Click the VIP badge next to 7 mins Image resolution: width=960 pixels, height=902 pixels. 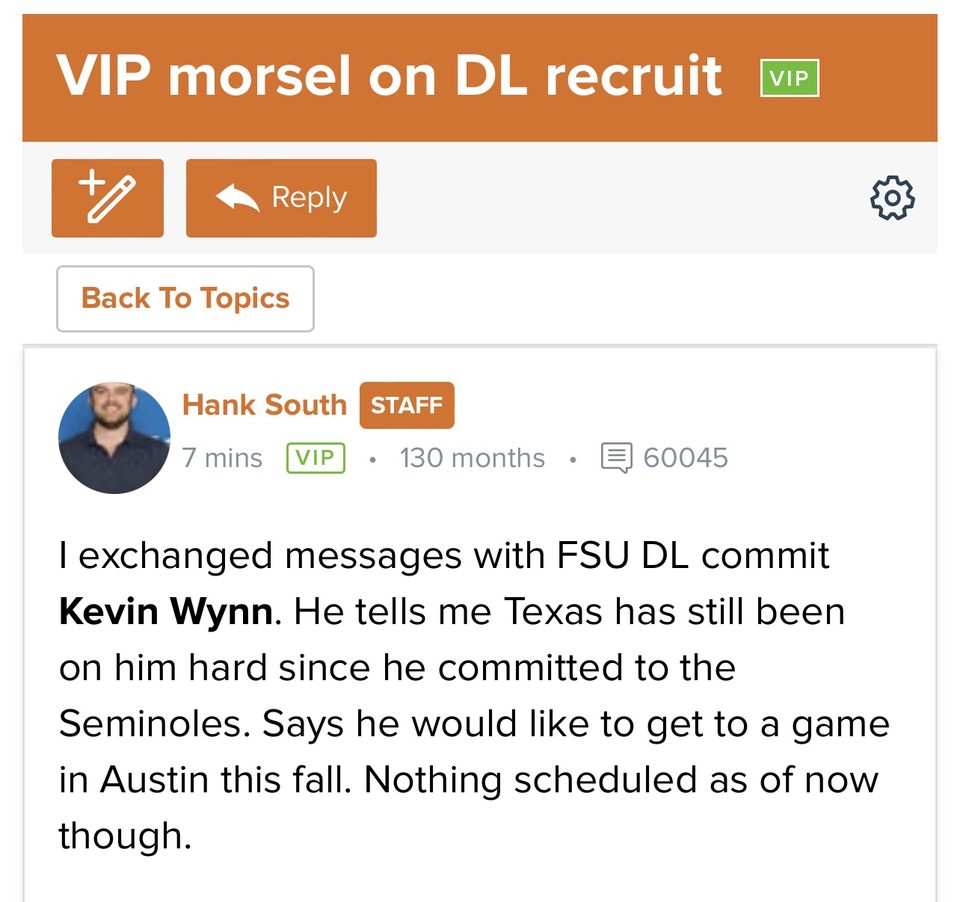[x=315, y=458]
